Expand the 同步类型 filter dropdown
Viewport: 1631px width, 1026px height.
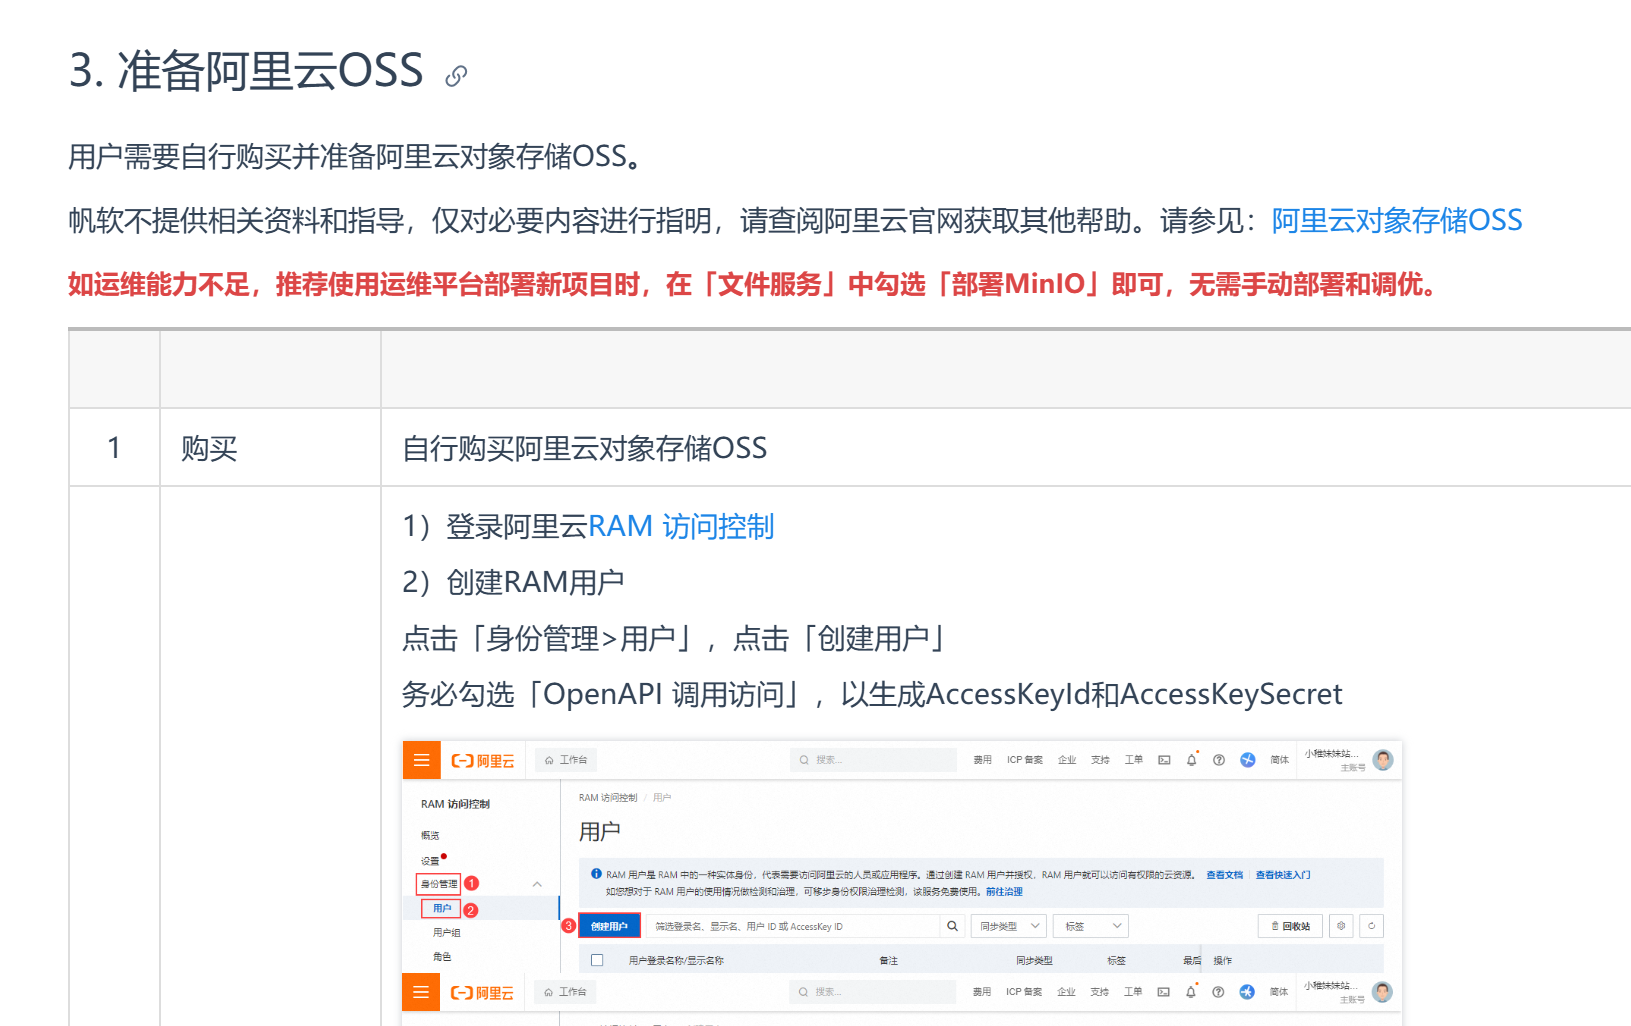pyautogui.click(x=1009, y=926)
